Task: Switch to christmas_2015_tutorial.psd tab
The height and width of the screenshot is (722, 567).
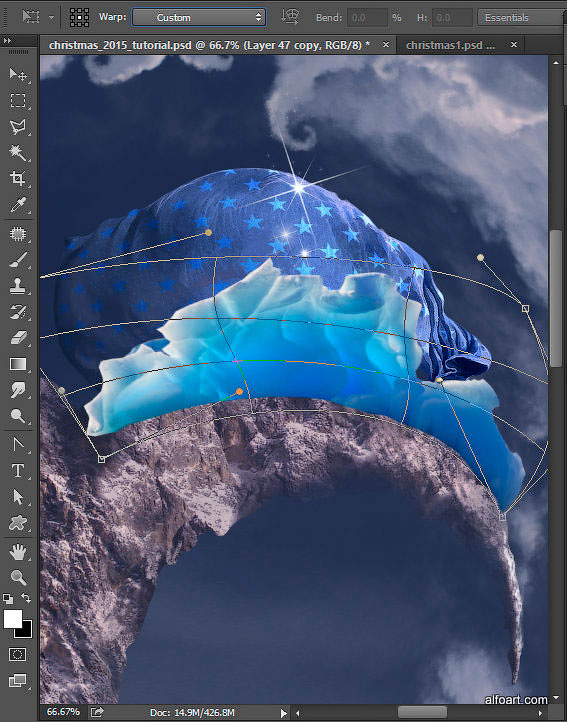Action: (x=210, y=45)
